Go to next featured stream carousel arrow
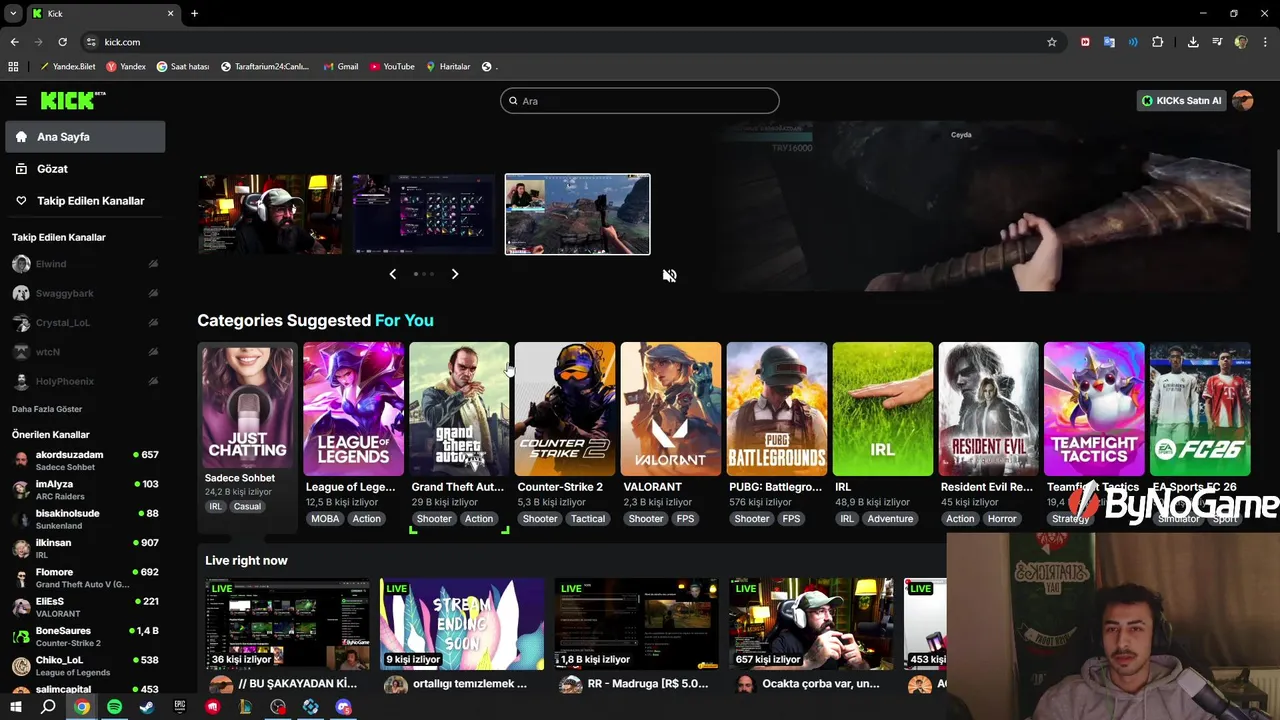This screenshot has width=1280, height=720. tap(455, 274)
